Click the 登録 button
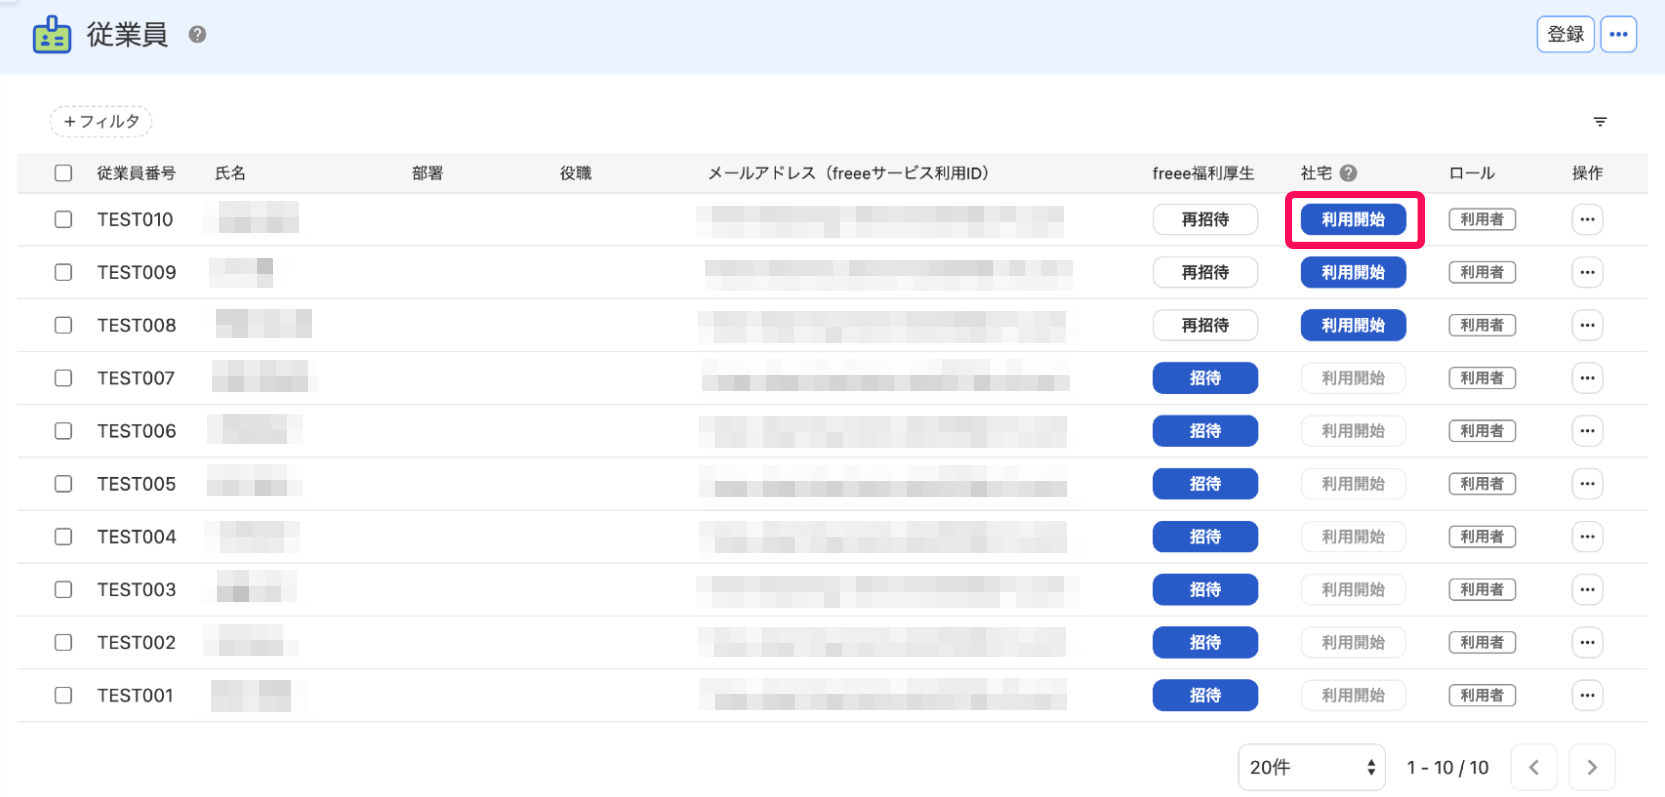Viewport: 1665px width, 797px height. click(x=1565, y=34)
